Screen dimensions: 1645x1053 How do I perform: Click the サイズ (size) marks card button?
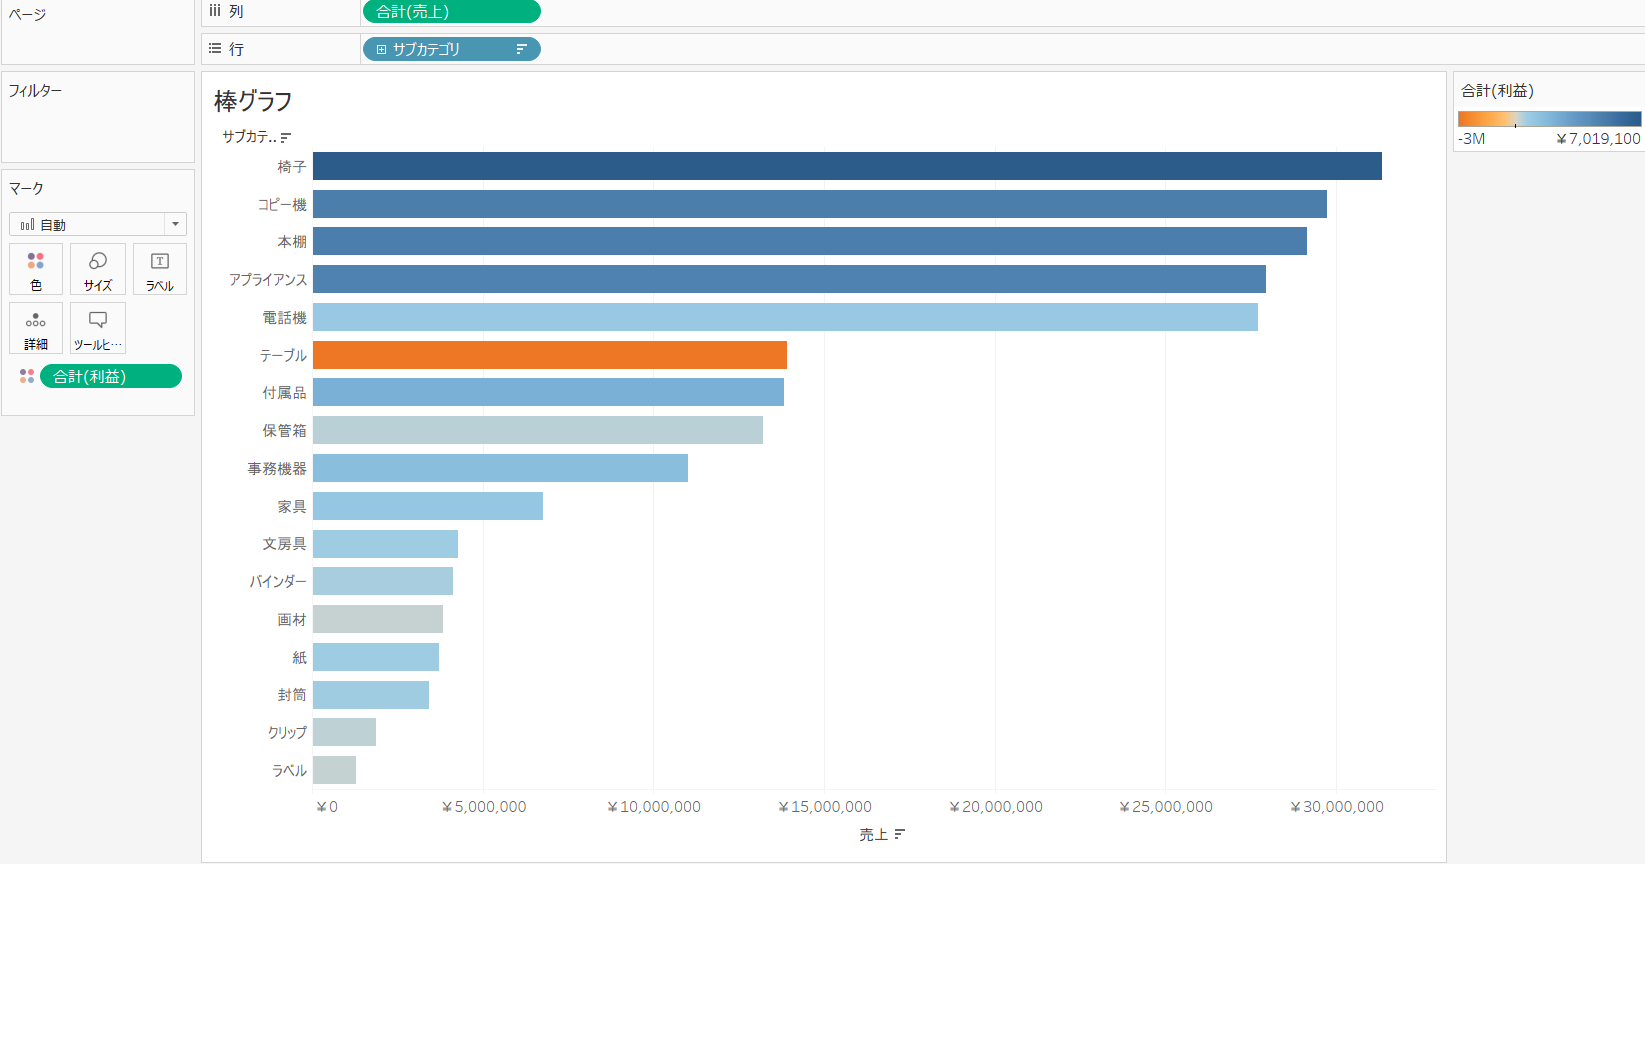pyautogui.click(x=98, y=269)
